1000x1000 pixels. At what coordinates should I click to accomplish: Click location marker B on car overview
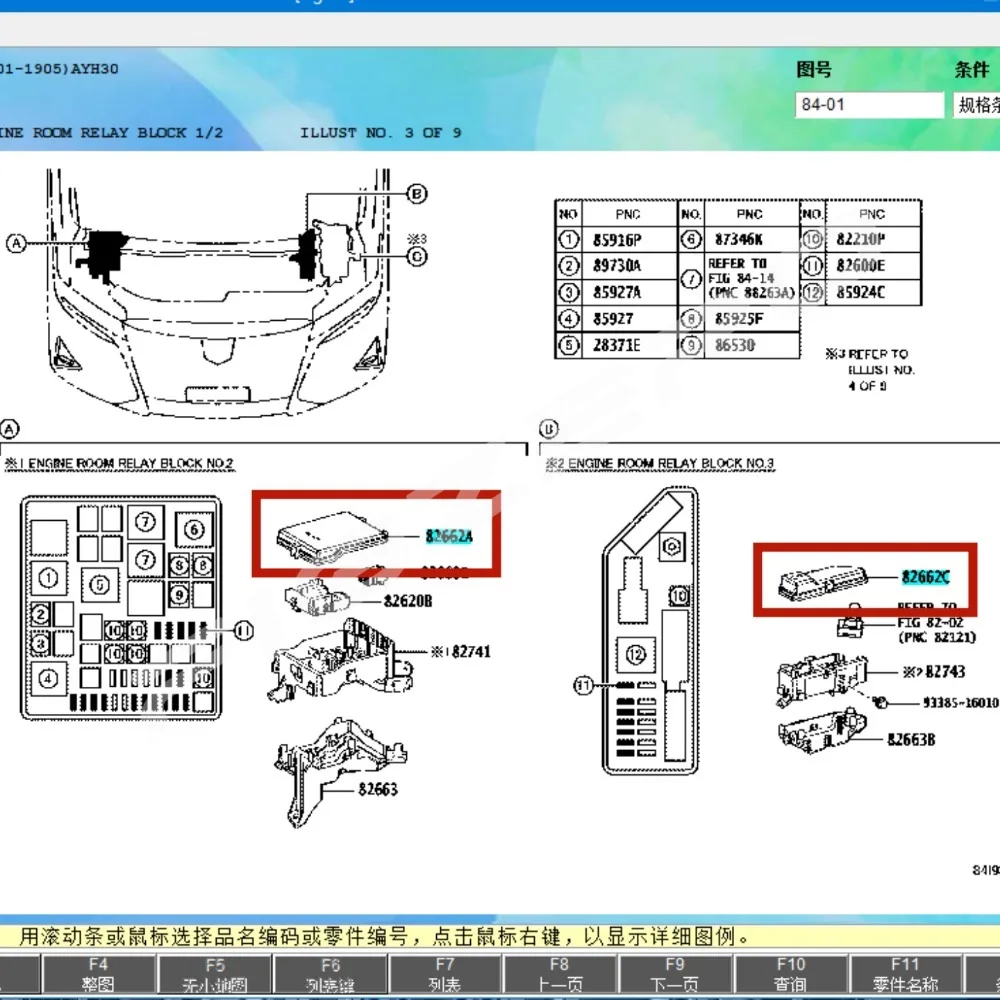pyautogui.click(x=417, y=193)
